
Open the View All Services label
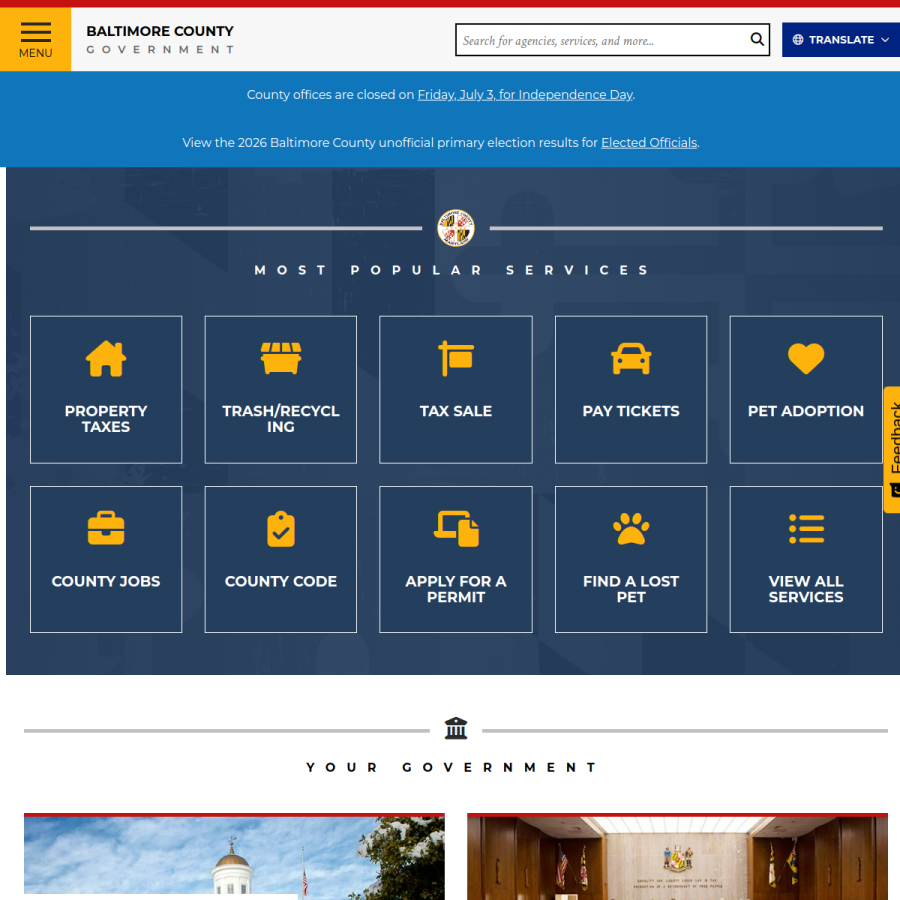[806, 589]
